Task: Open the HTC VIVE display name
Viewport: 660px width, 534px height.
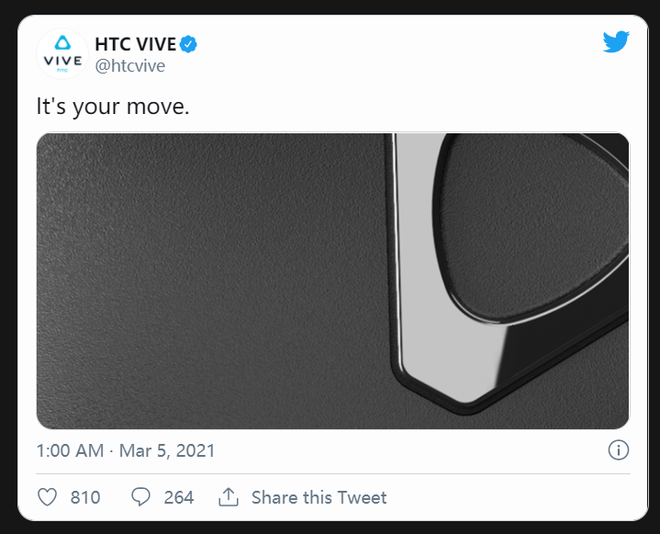Action: [x=136, y=44]
